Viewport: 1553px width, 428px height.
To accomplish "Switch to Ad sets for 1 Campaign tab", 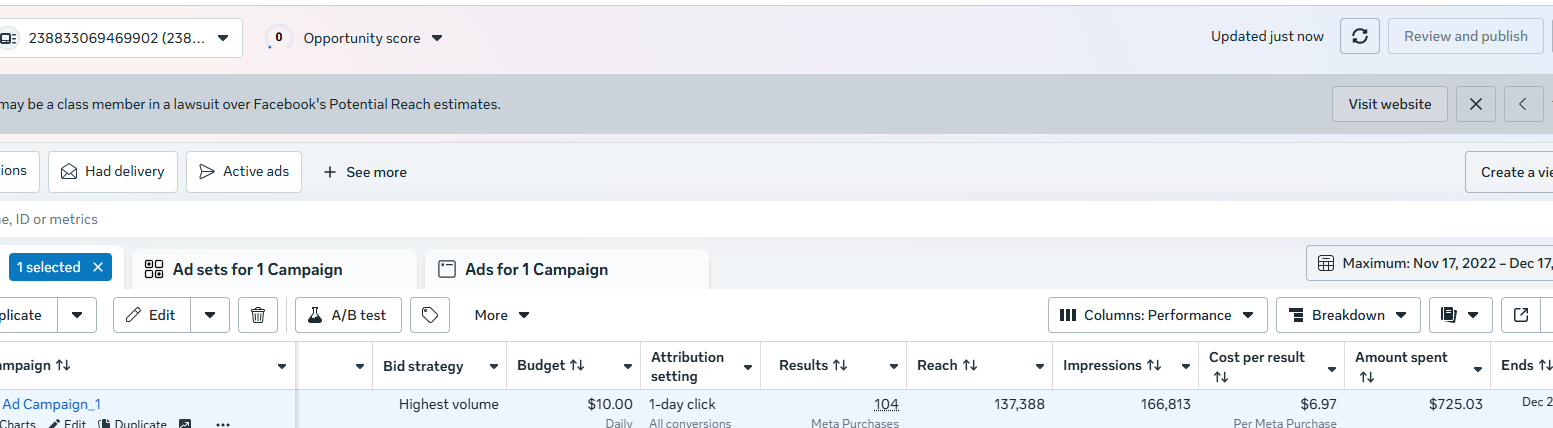I will tap(257, 270).
